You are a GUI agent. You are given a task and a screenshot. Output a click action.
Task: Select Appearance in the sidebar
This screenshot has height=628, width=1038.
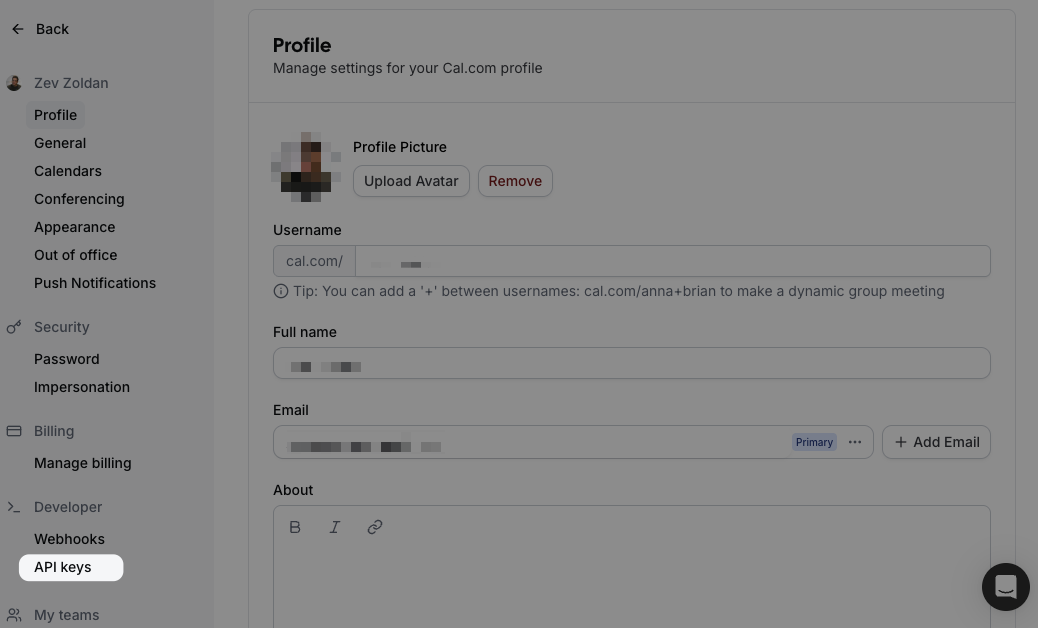pyautogui.click(x=75, y=227)
